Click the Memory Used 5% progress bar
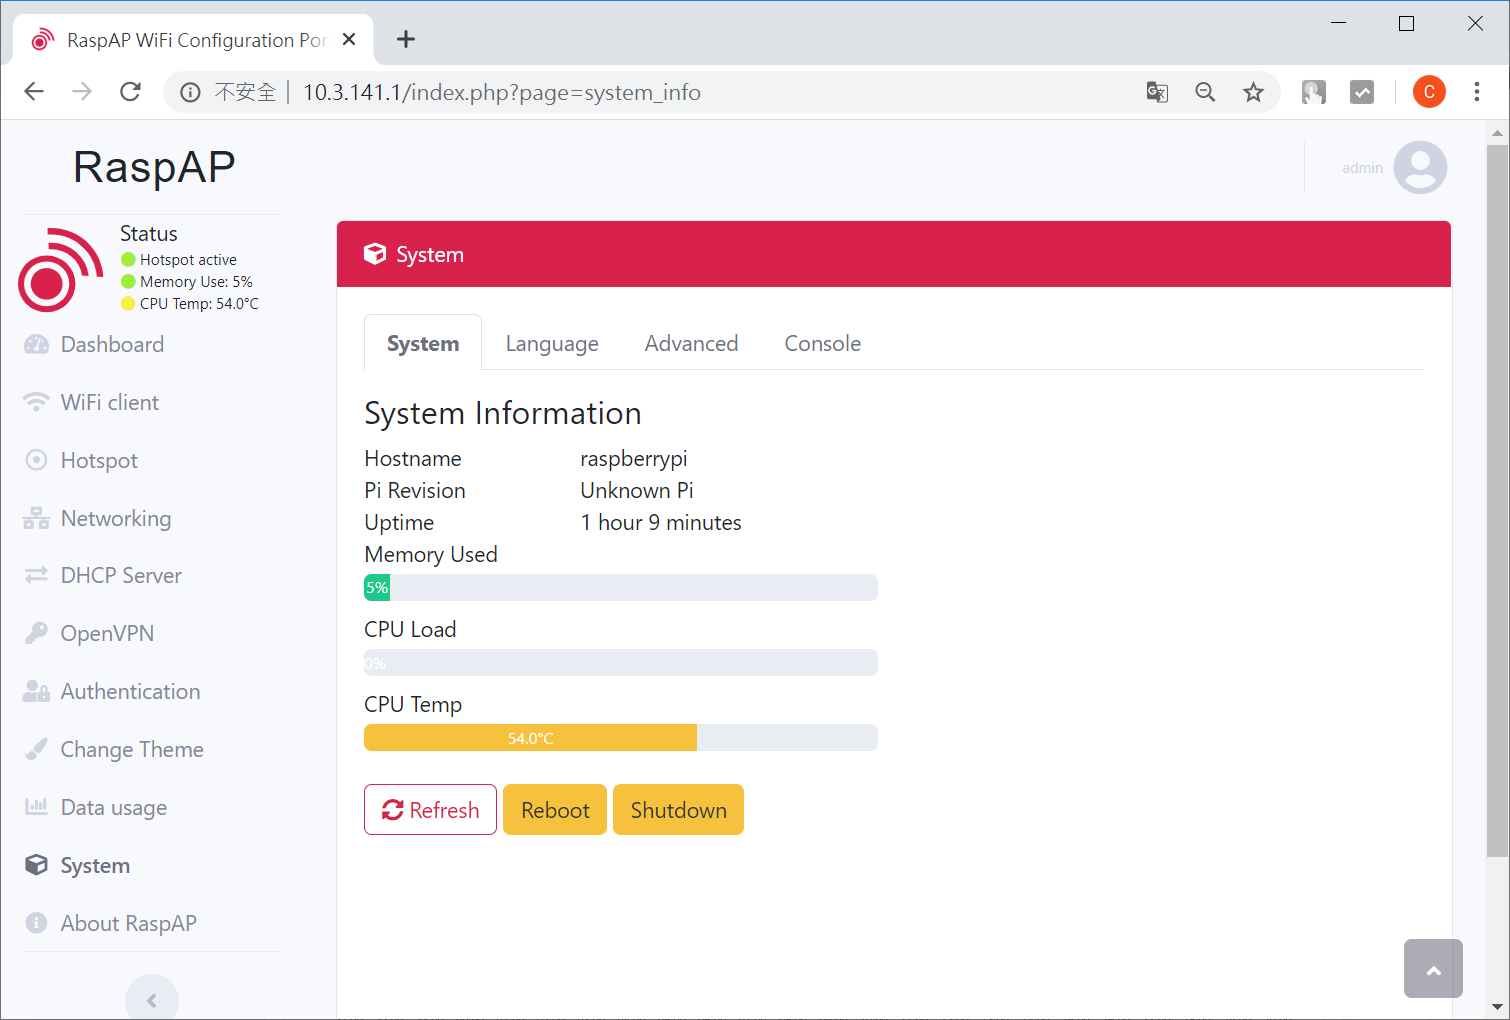The height and width of the screenshot is (1020, 1510). click(x=621, y=587)
